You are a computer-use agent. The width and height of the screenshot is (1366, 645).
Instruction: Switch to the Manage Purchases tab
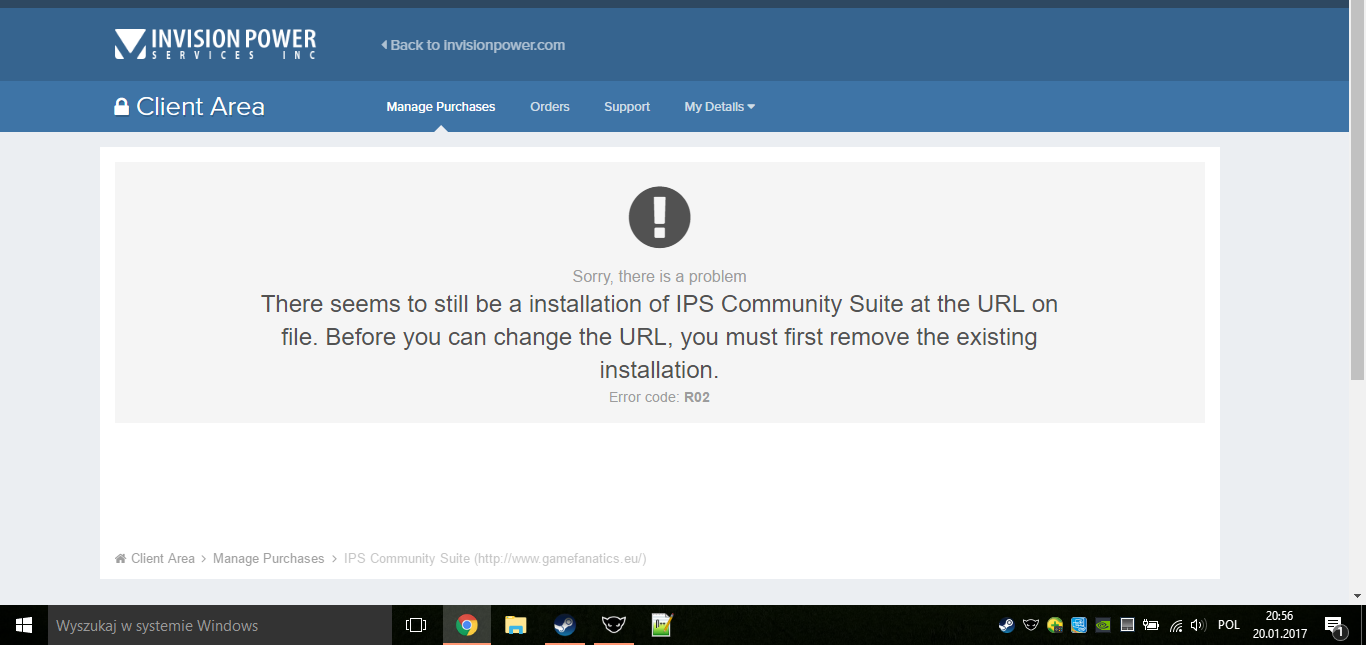tap(440, 107)
